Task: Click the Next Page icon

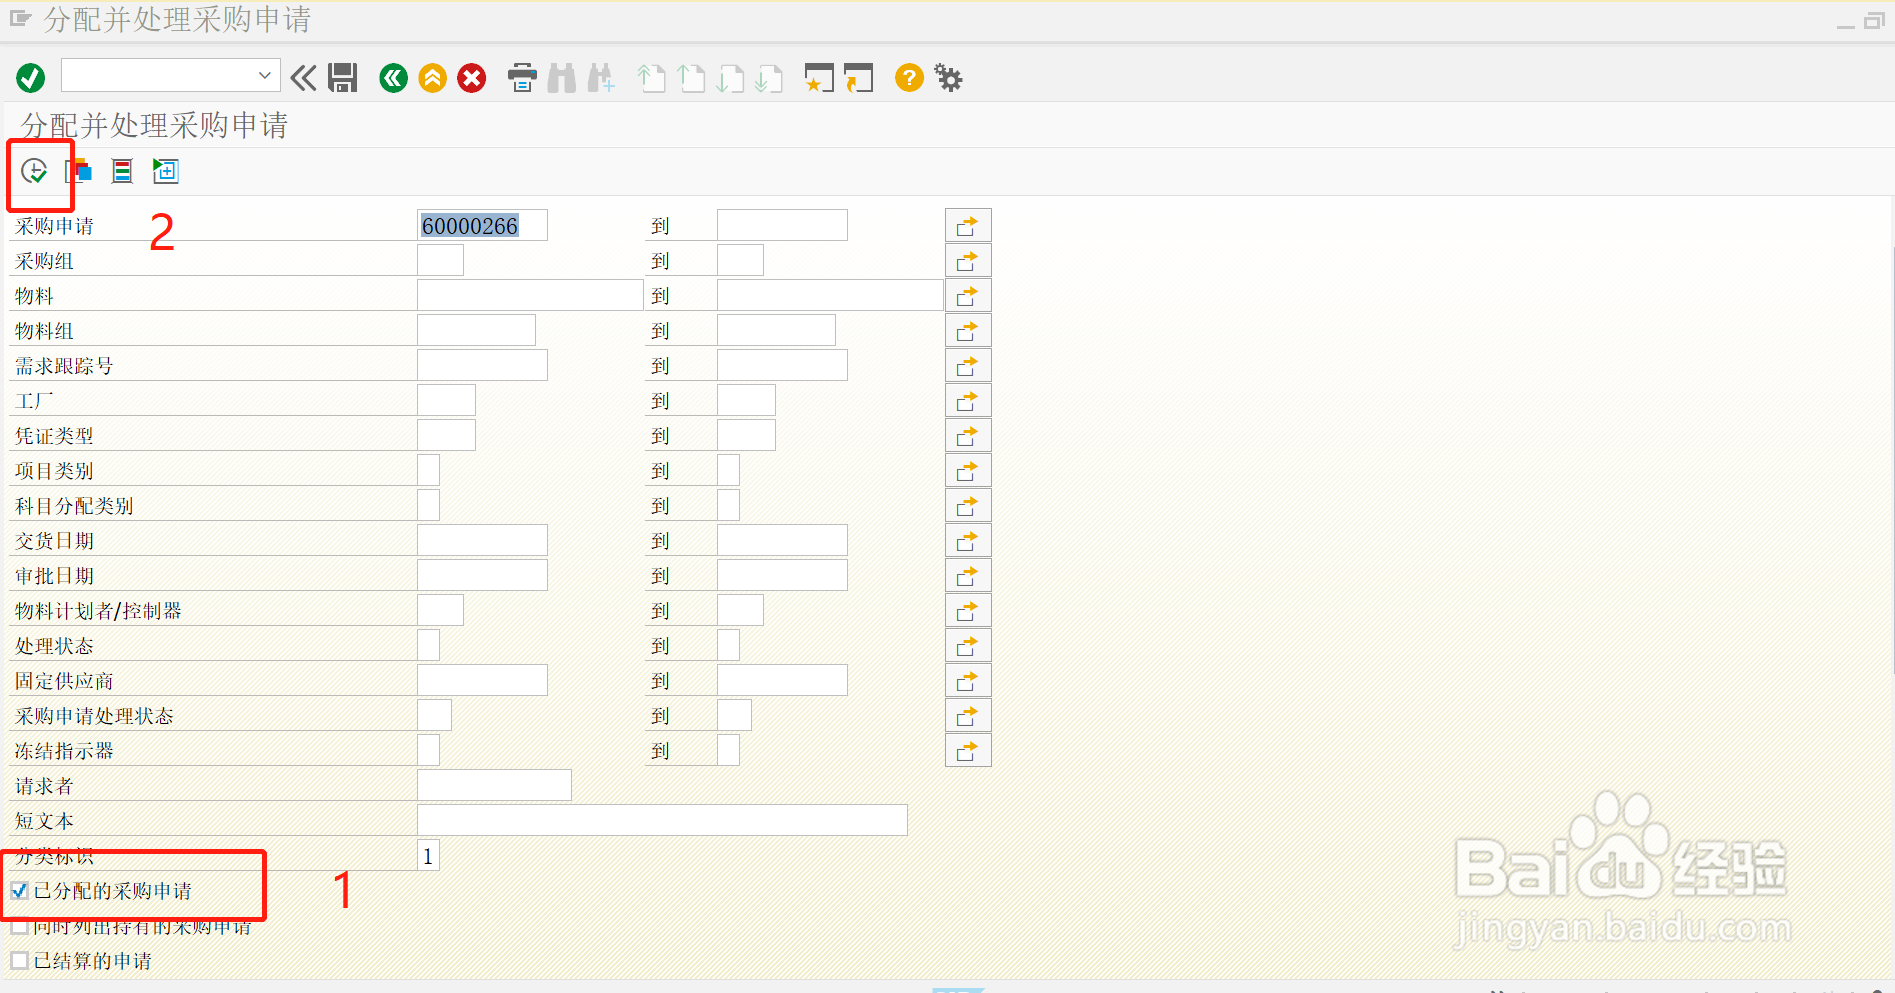Action: (730, 77)
